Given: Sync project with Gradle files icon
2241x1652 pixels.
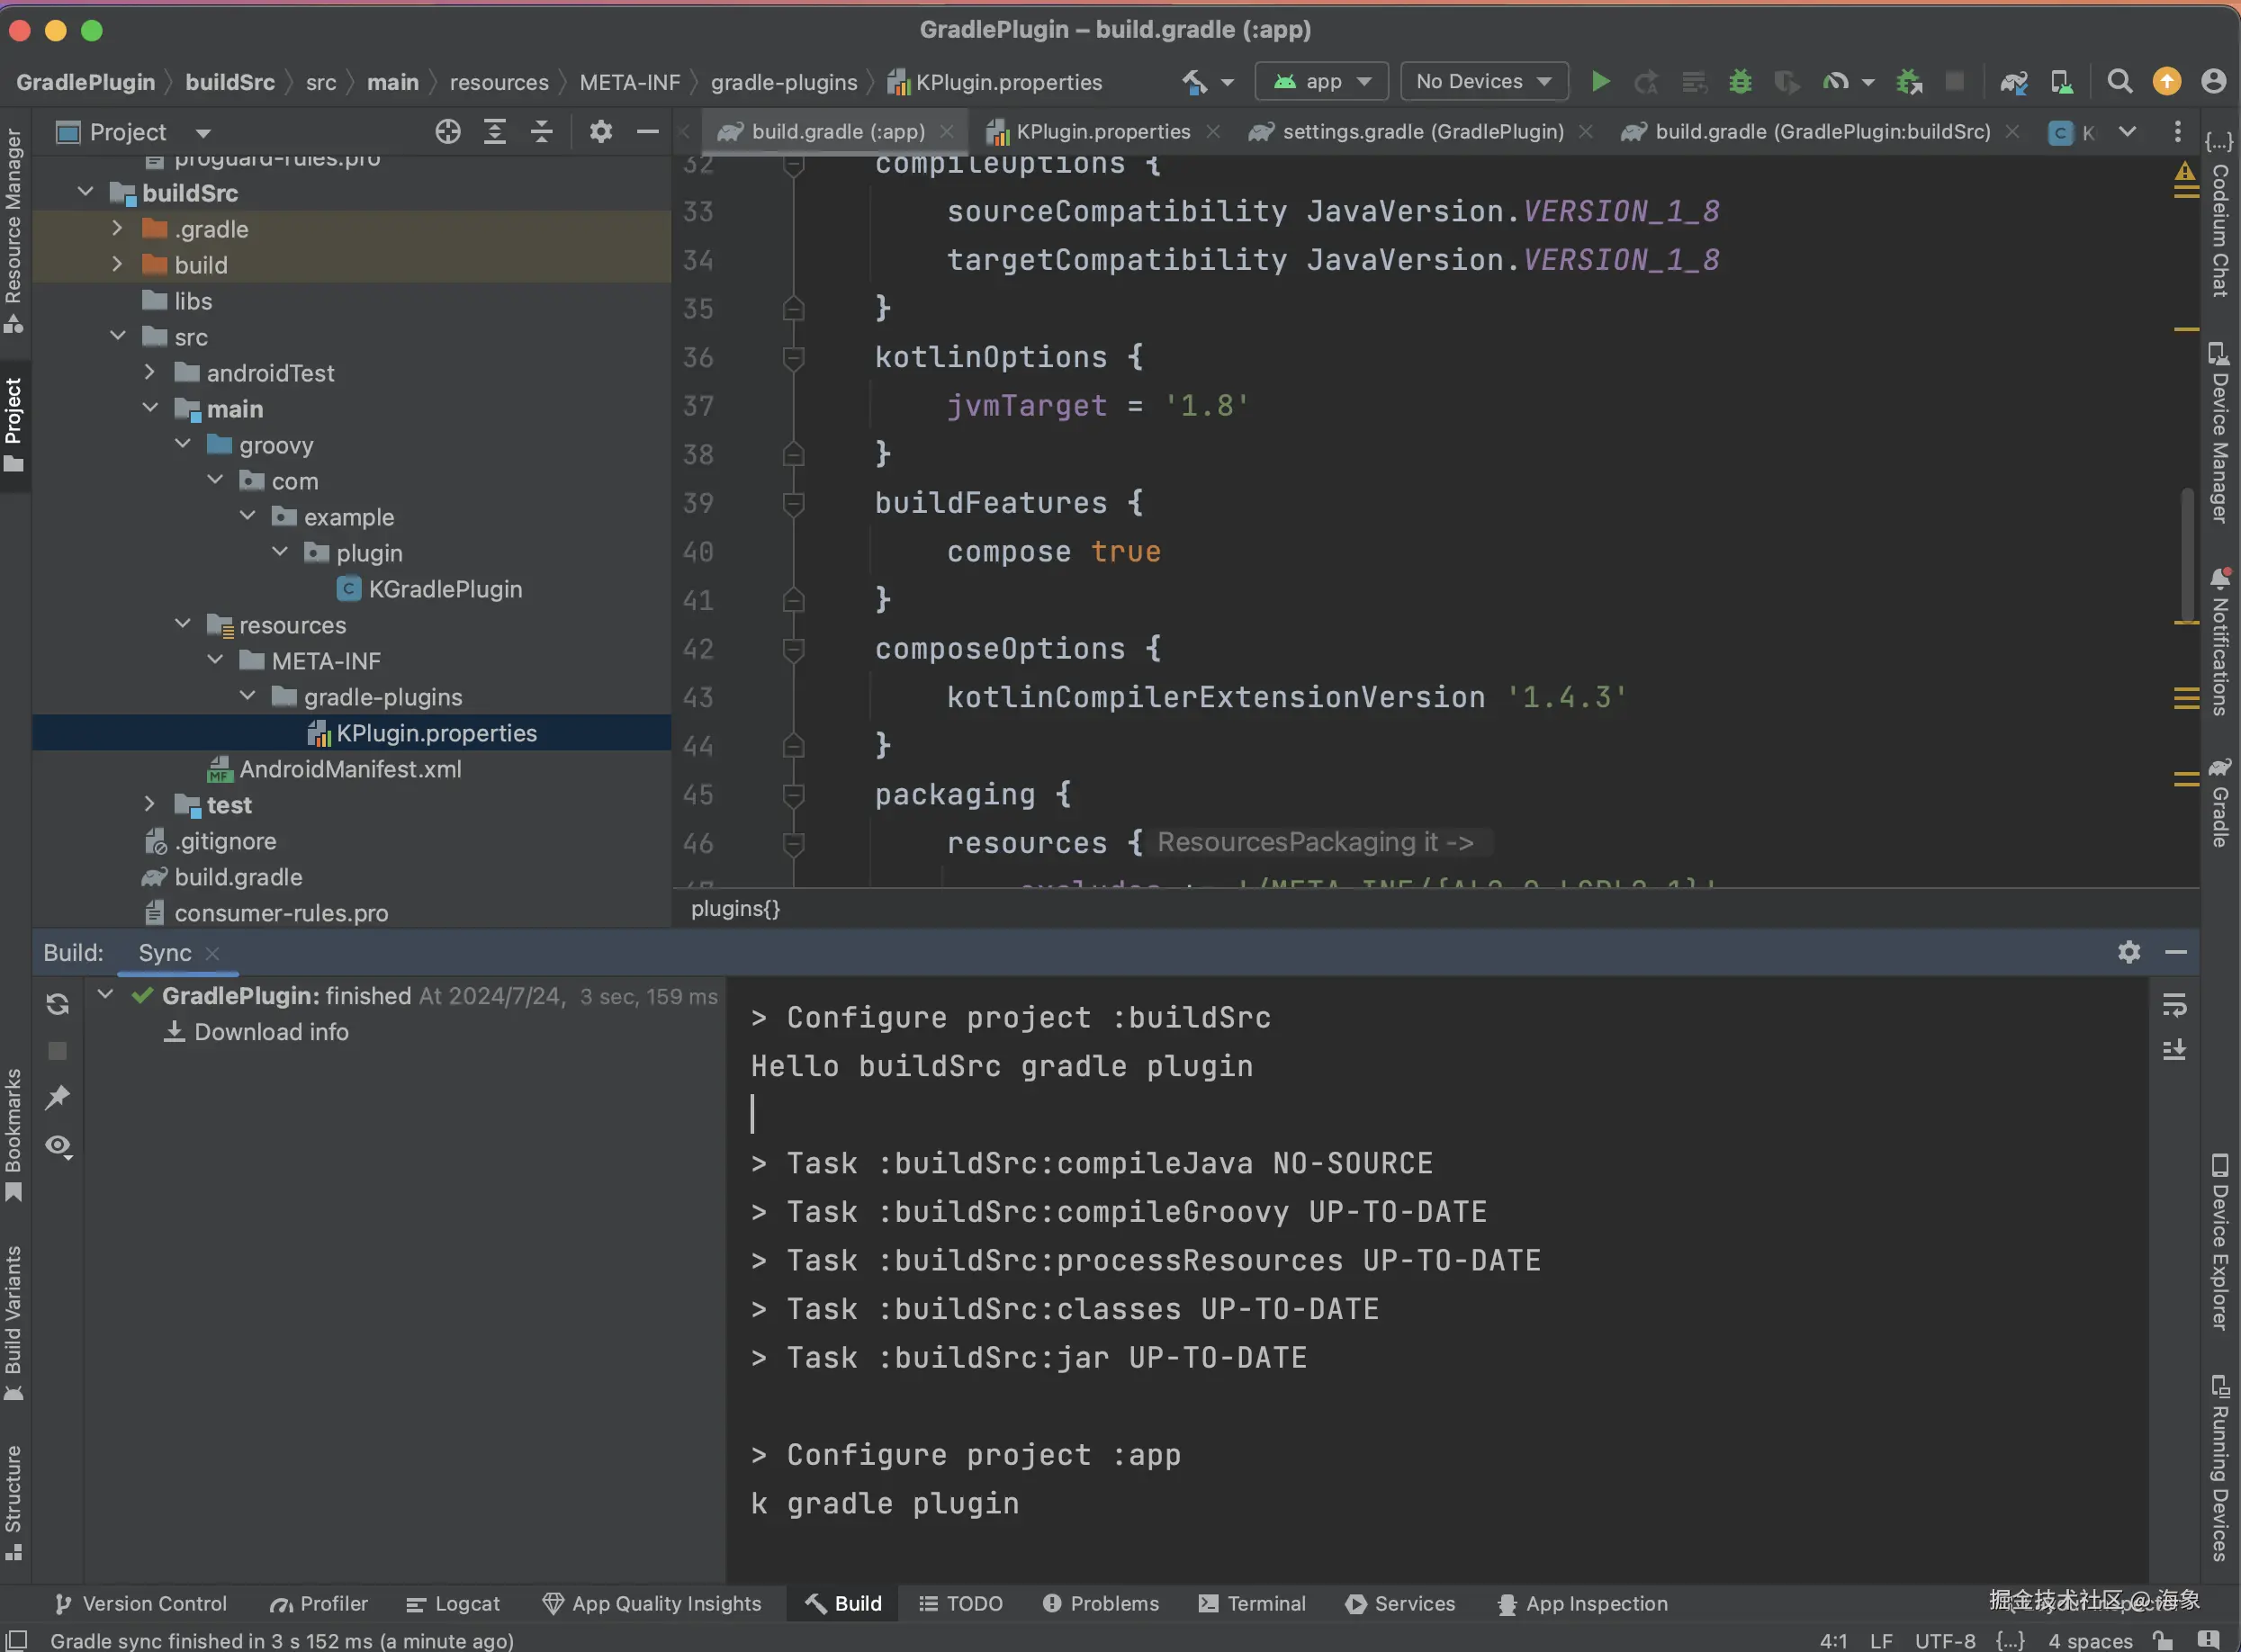Looking at the screenshot, I should click(2013, 81).
